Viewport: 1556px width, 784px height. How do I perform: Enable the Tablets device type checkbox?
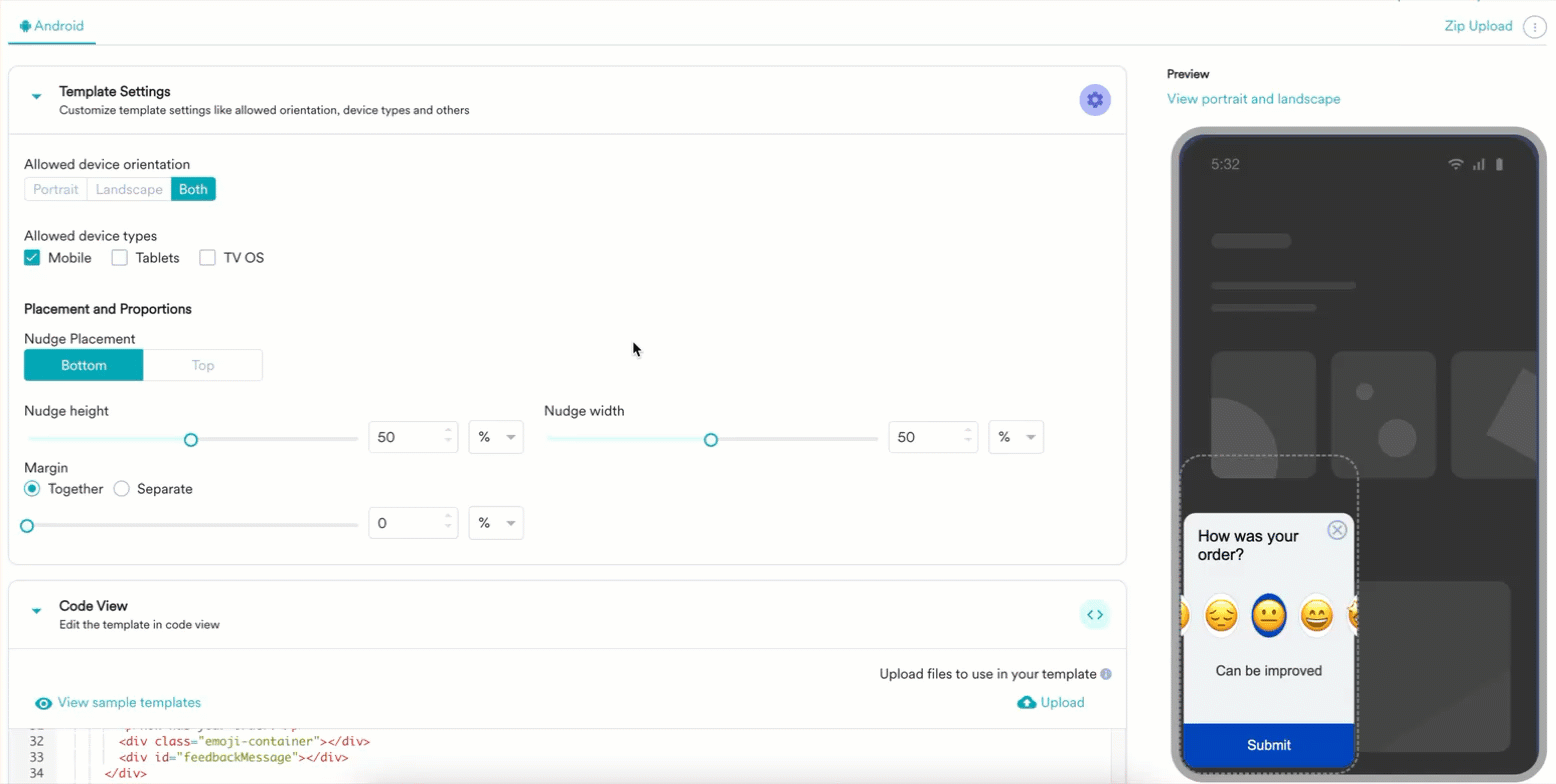(120, 258)
